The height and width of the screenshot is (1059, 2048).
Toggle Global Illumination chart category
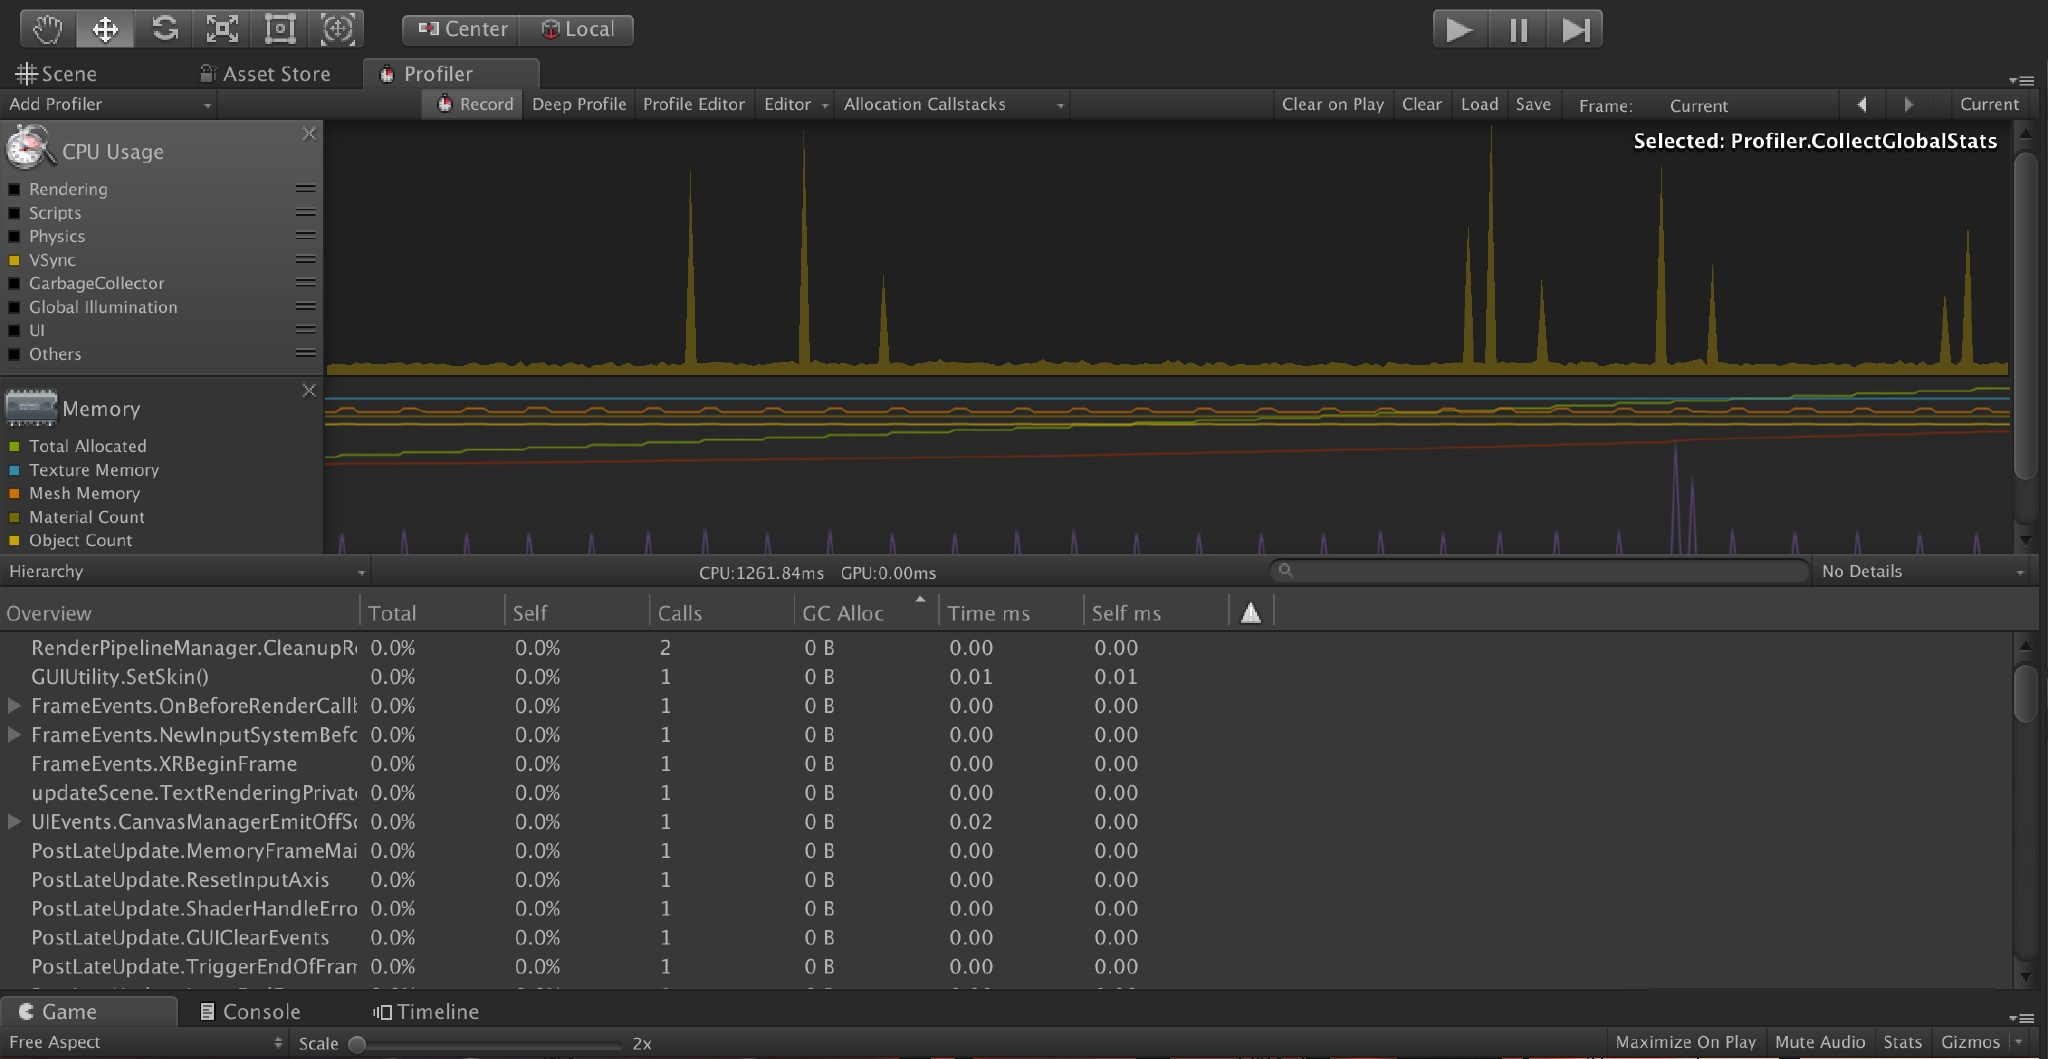(x=14, y=307)
